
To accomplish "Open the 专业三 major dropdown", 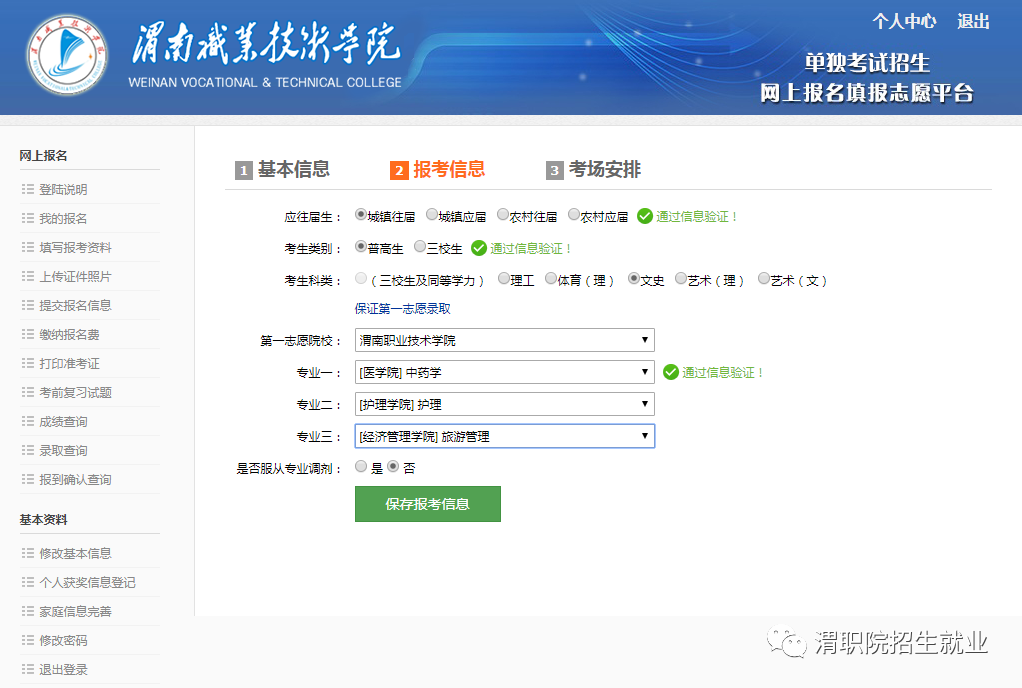I will click(504, 436).
